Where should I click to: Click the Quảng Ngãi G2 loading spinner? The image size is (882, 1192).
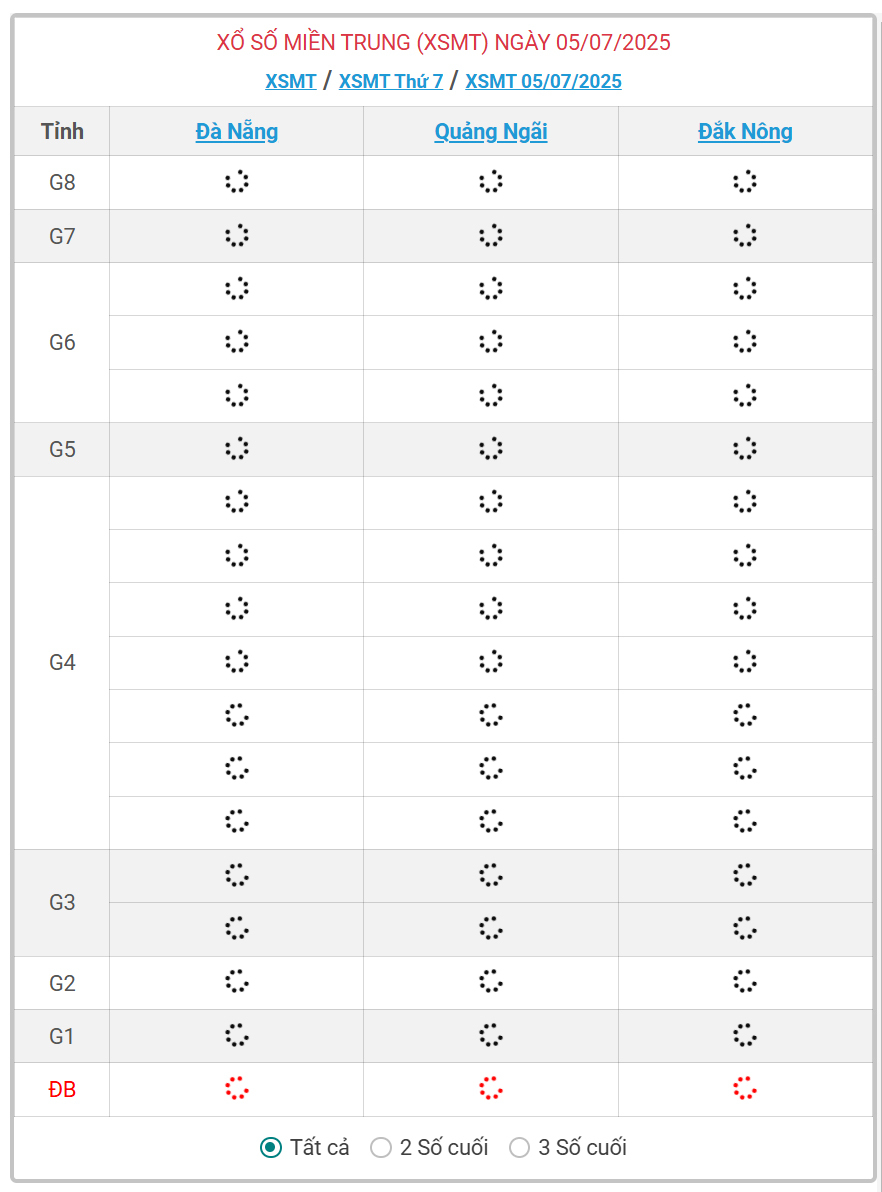[x=490, y=982]
